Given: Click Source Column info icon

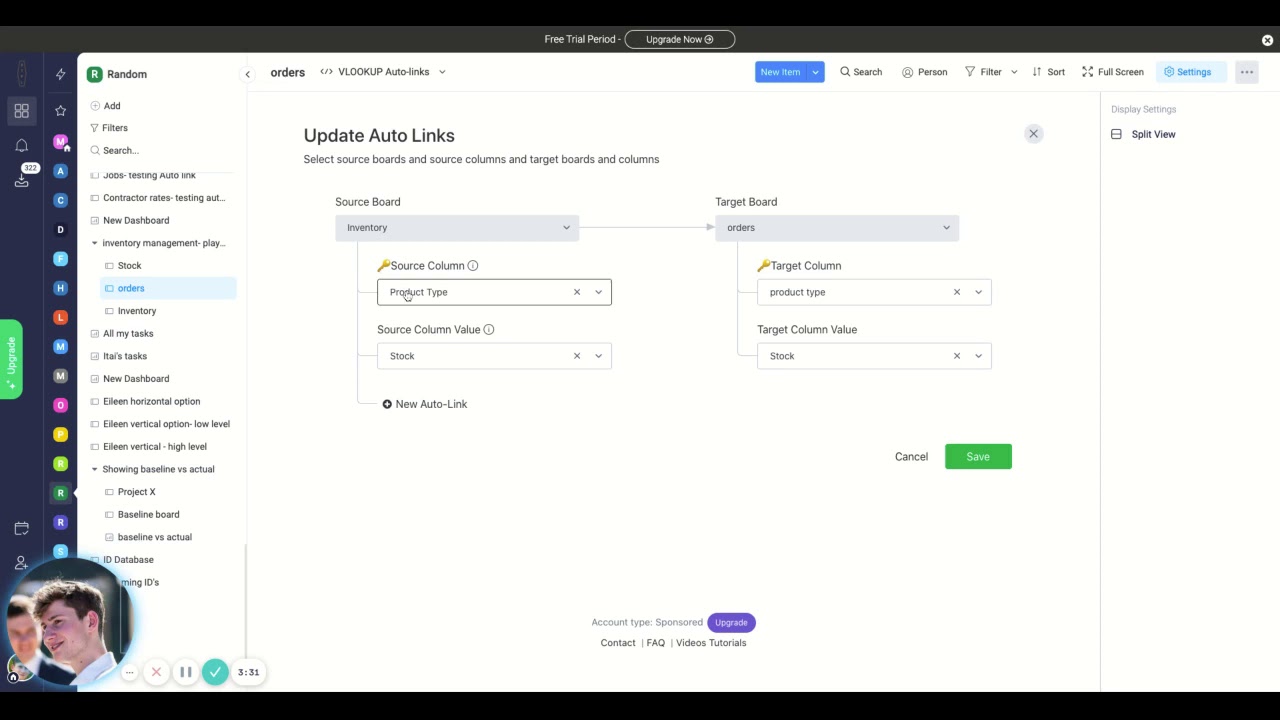Looking at the screenshot, I should tap(473, 266).
